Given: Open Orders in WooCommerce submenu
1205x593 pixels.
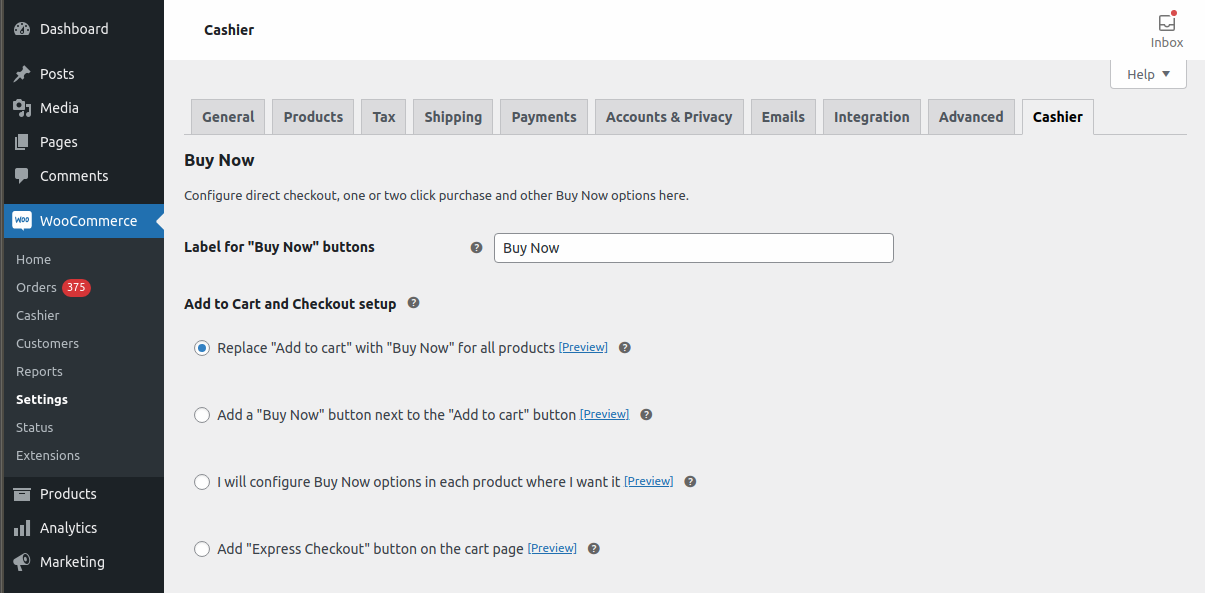Looking at the screenshot, I should (x=36, y=288).
